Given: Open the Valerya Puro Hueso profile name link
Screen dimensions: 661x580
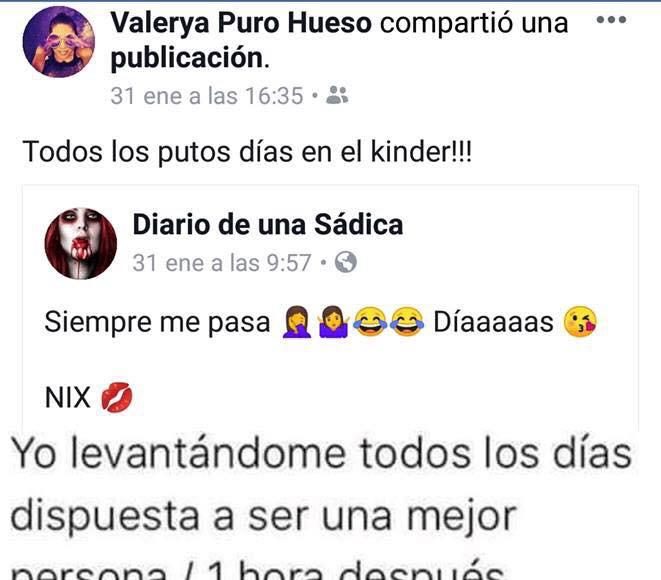Looking at the screenshot, I should pos(241,23).
